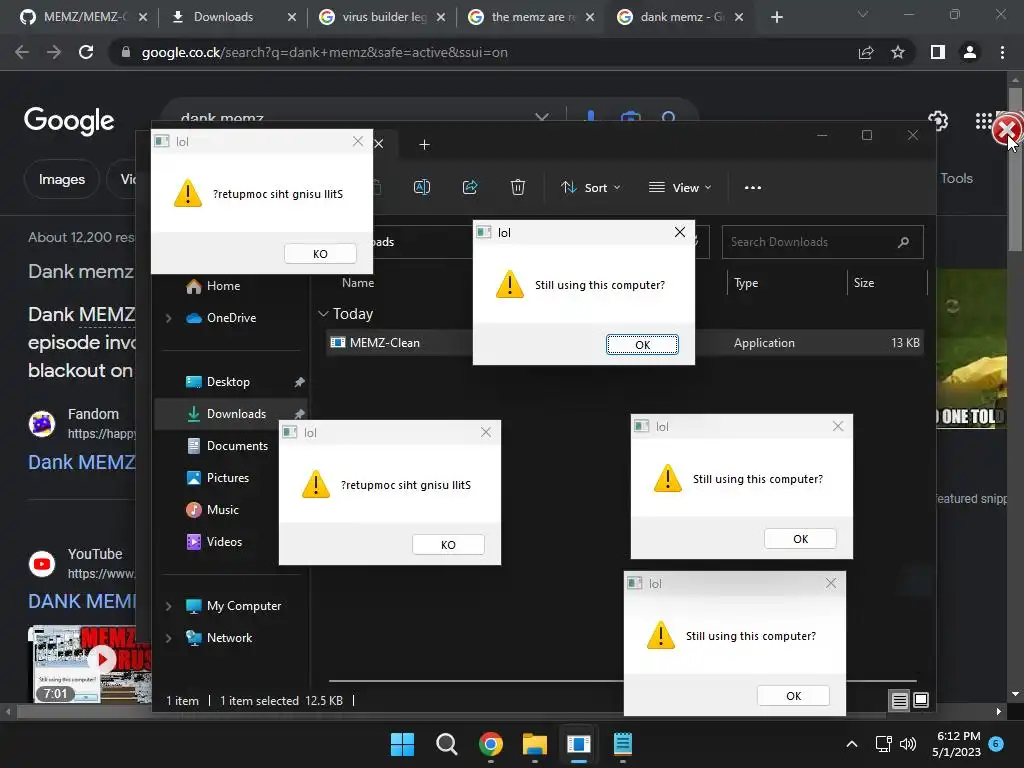Switch Explorer to large thumbnails view icon
Screen dimensions: 1024x768
(x=921, y=701)
